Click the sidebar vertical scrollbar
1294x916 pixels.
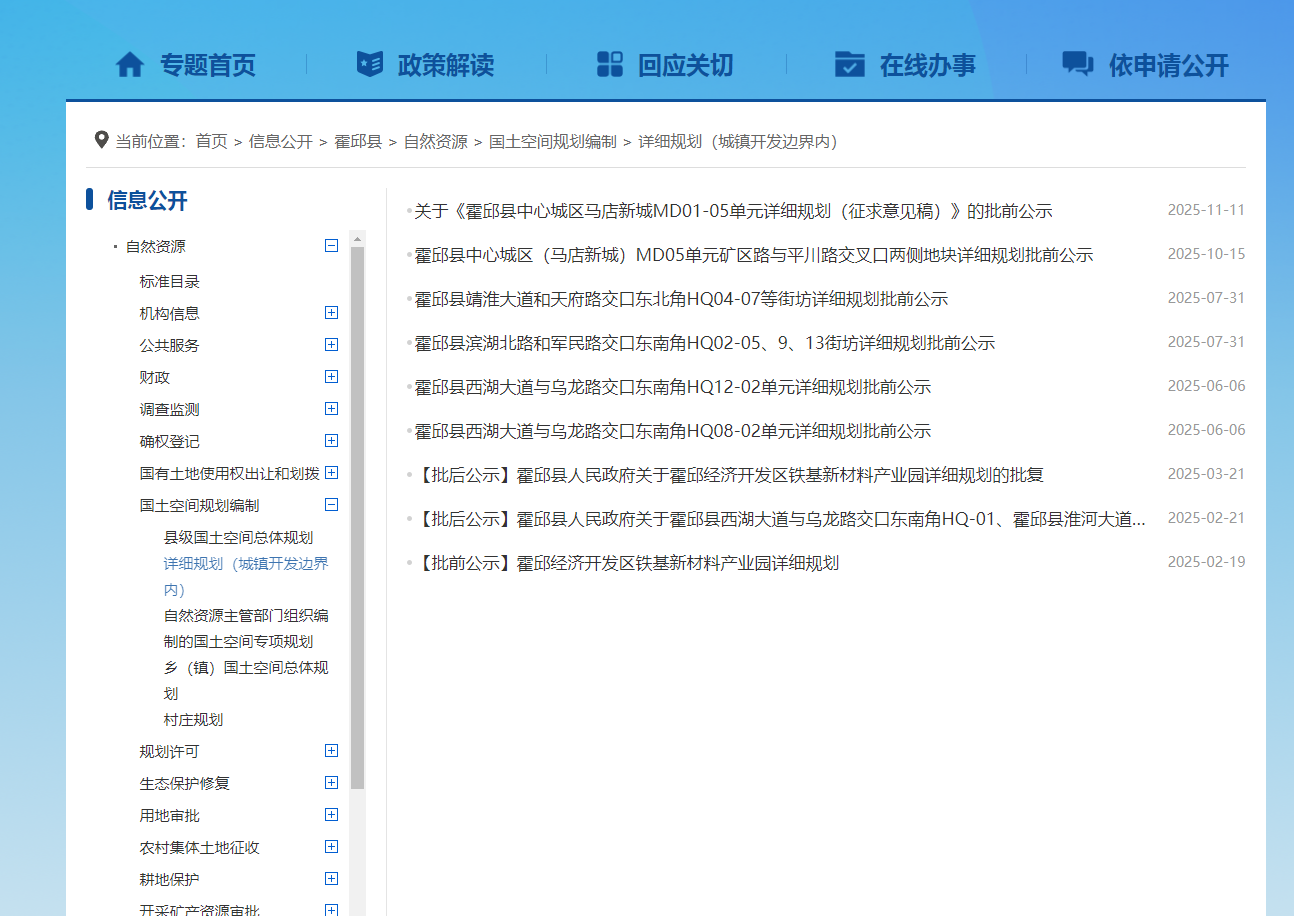[x=357, y=500]
